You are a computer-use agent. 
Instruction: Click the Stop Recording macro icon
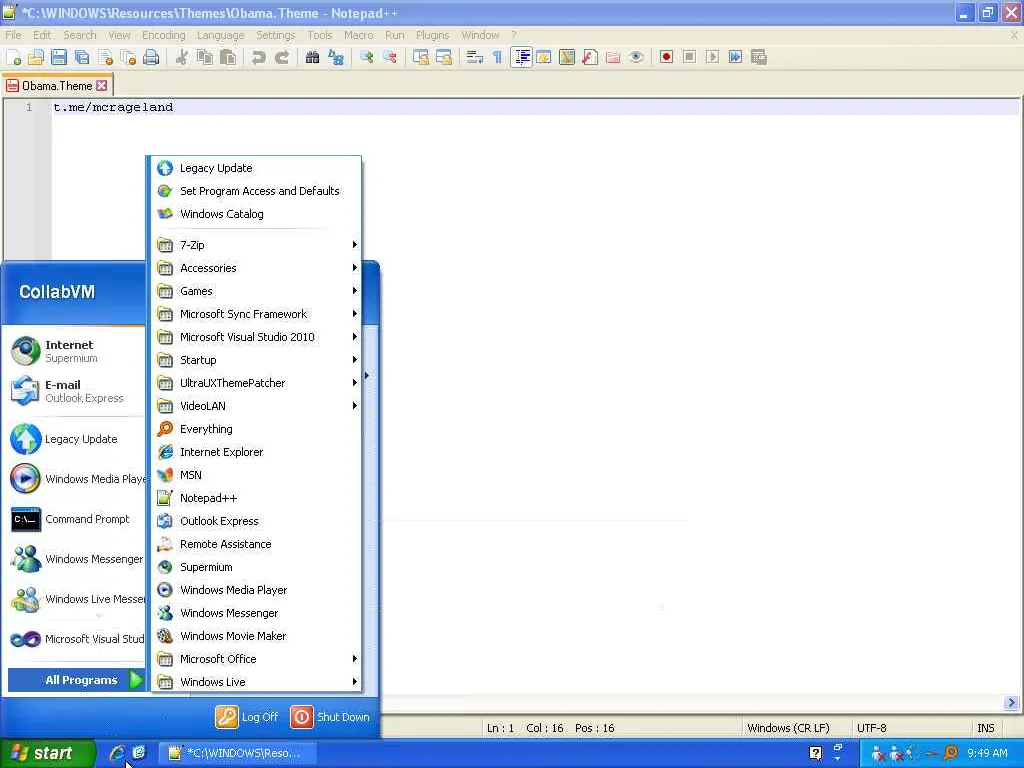click(x=689, y=57)
